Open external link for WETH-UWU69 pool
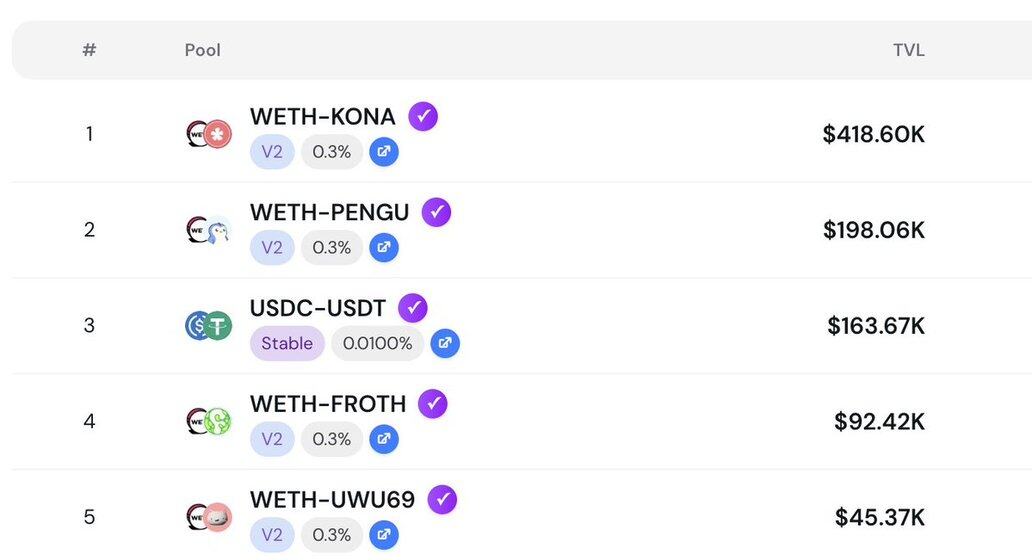 (x=383, y=535)
